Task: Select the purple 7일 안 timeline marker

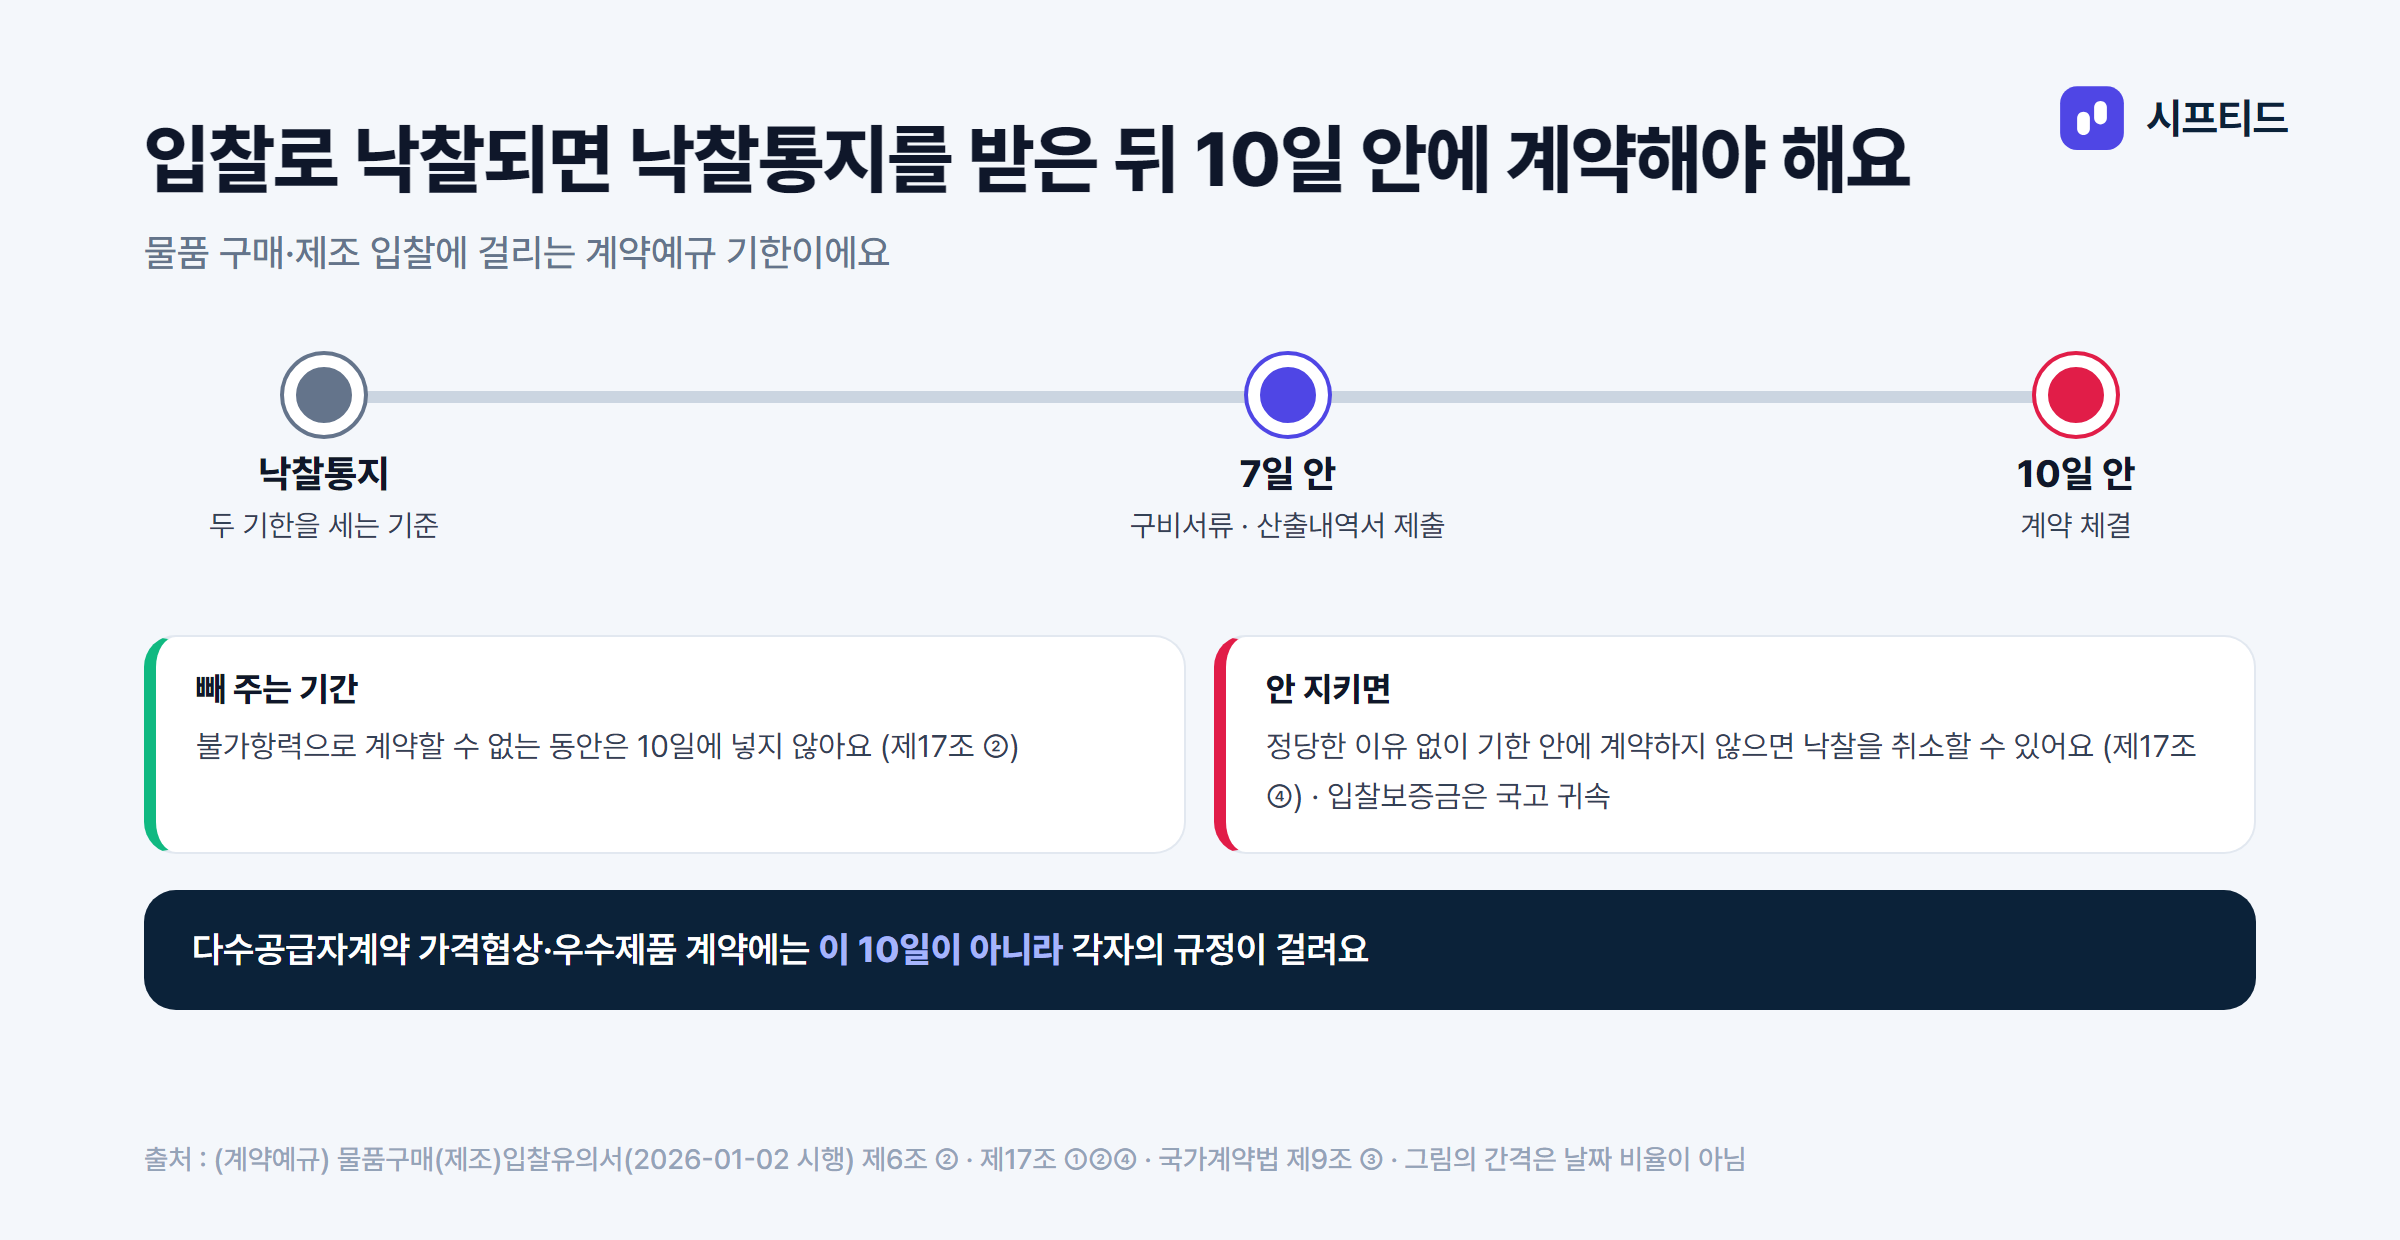Action: (x=1288, y=395)
